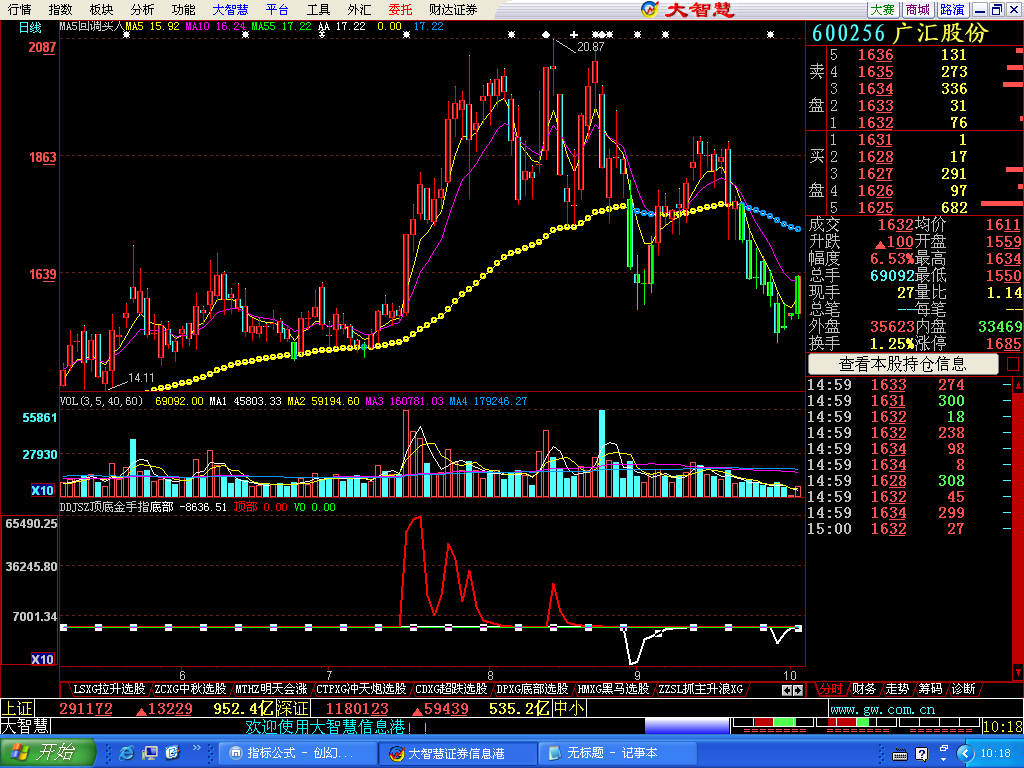Open the 财达证券 menu
This screenshot has height=768, width=1024.
tap(453, 9)
